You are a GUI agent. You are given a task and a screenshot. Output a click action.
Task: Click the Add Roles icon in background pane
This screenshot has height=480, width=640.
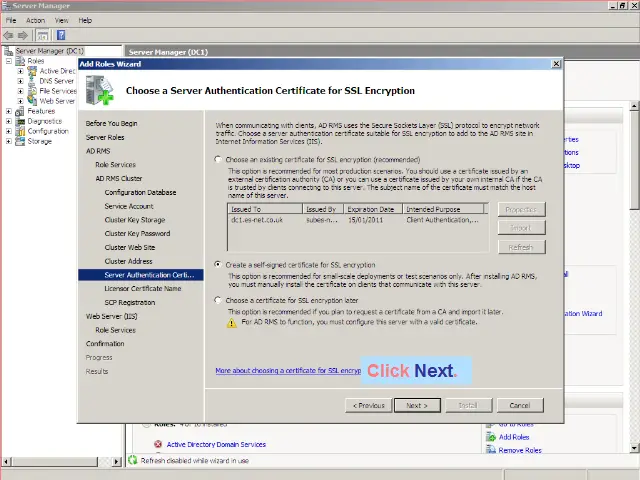click(491, 437)
